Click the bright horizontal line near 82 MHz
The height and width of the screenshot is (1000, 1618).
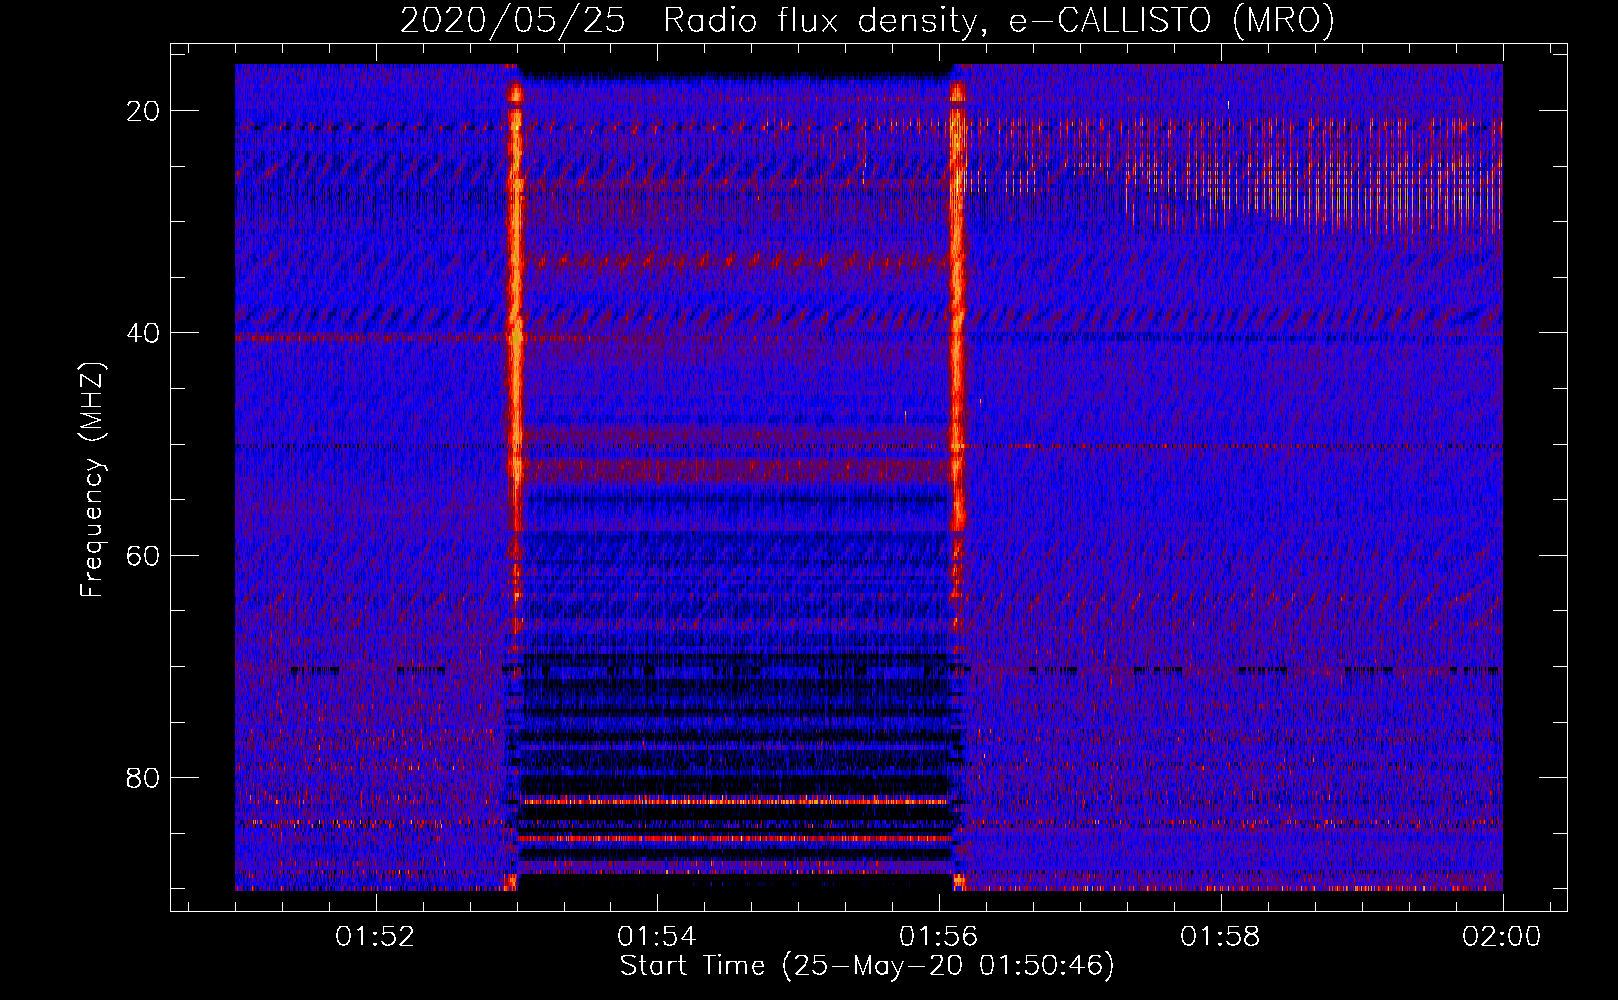735,801
